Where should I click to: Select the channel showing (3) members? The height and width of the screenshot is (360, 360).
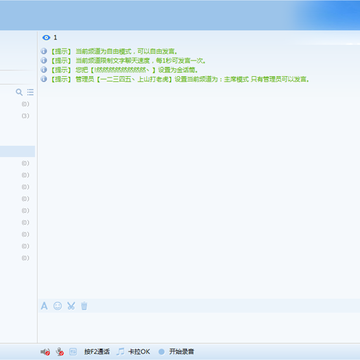pyautogui.click(x=17, y=116)
